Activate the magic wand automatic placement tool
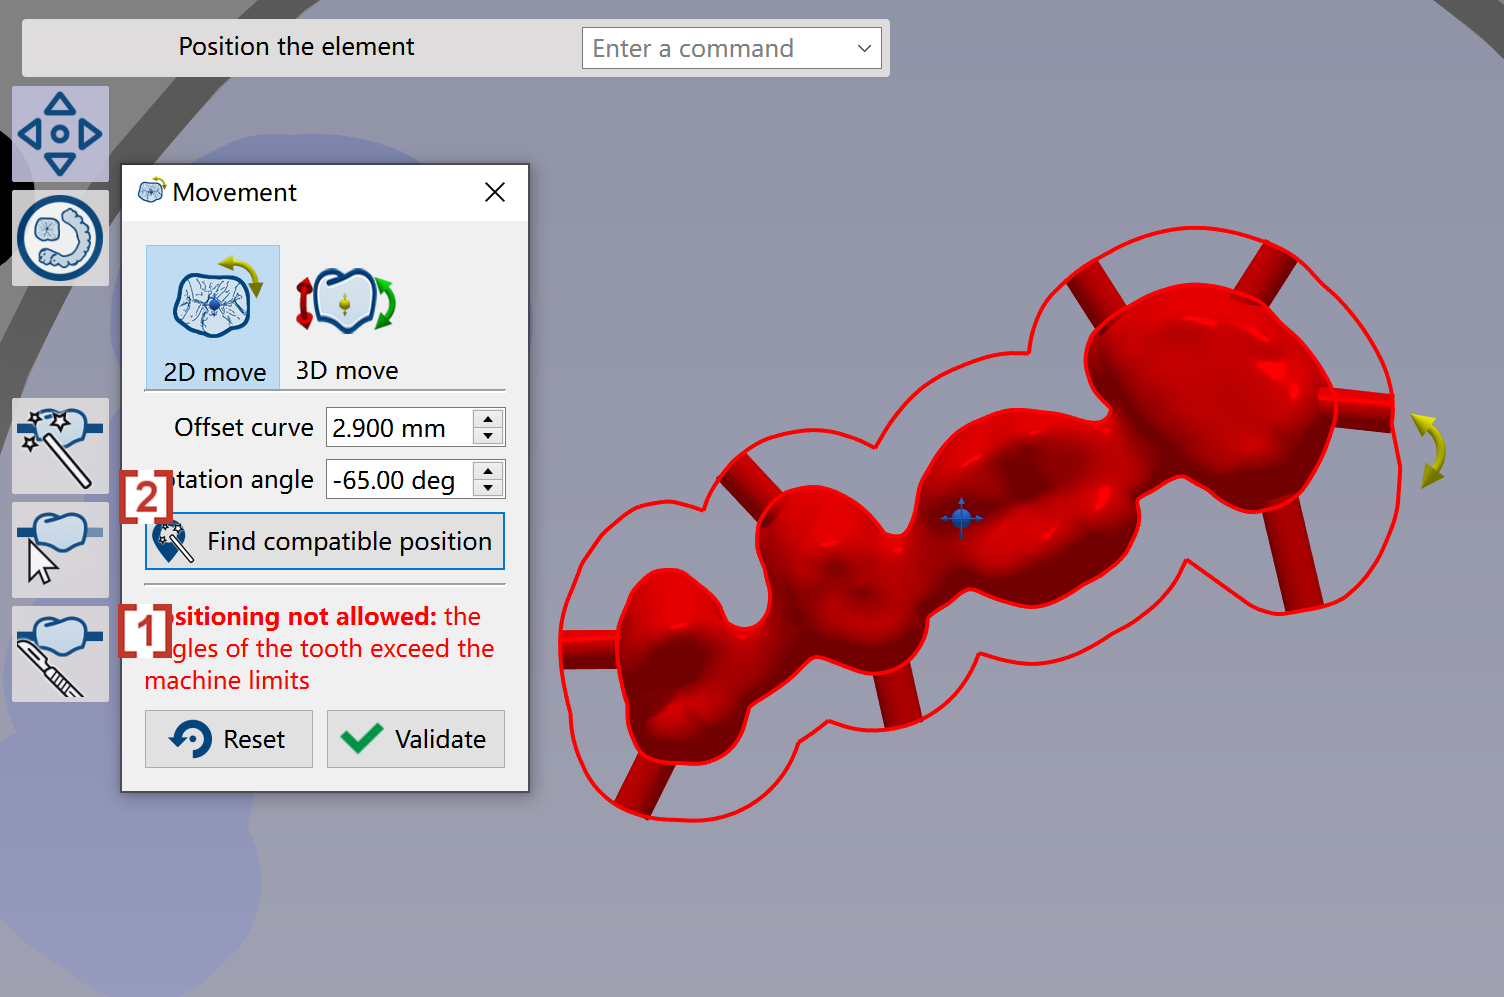 [60, 446]
